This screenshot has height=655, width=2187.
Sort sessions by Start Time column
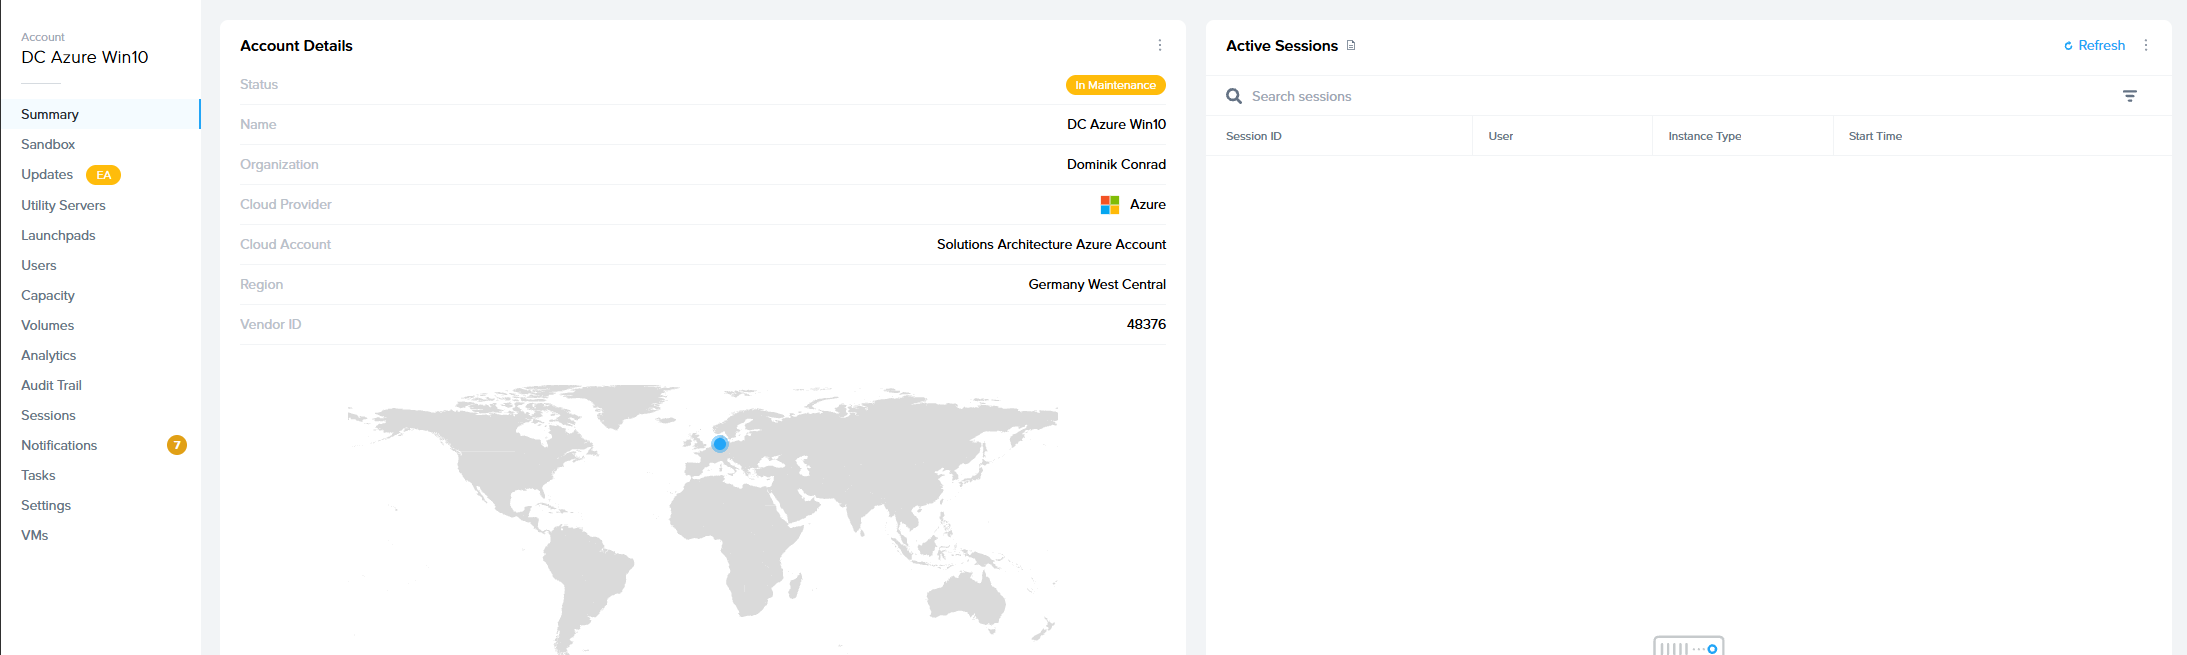pyautogui.click(x=1874, y=136)
